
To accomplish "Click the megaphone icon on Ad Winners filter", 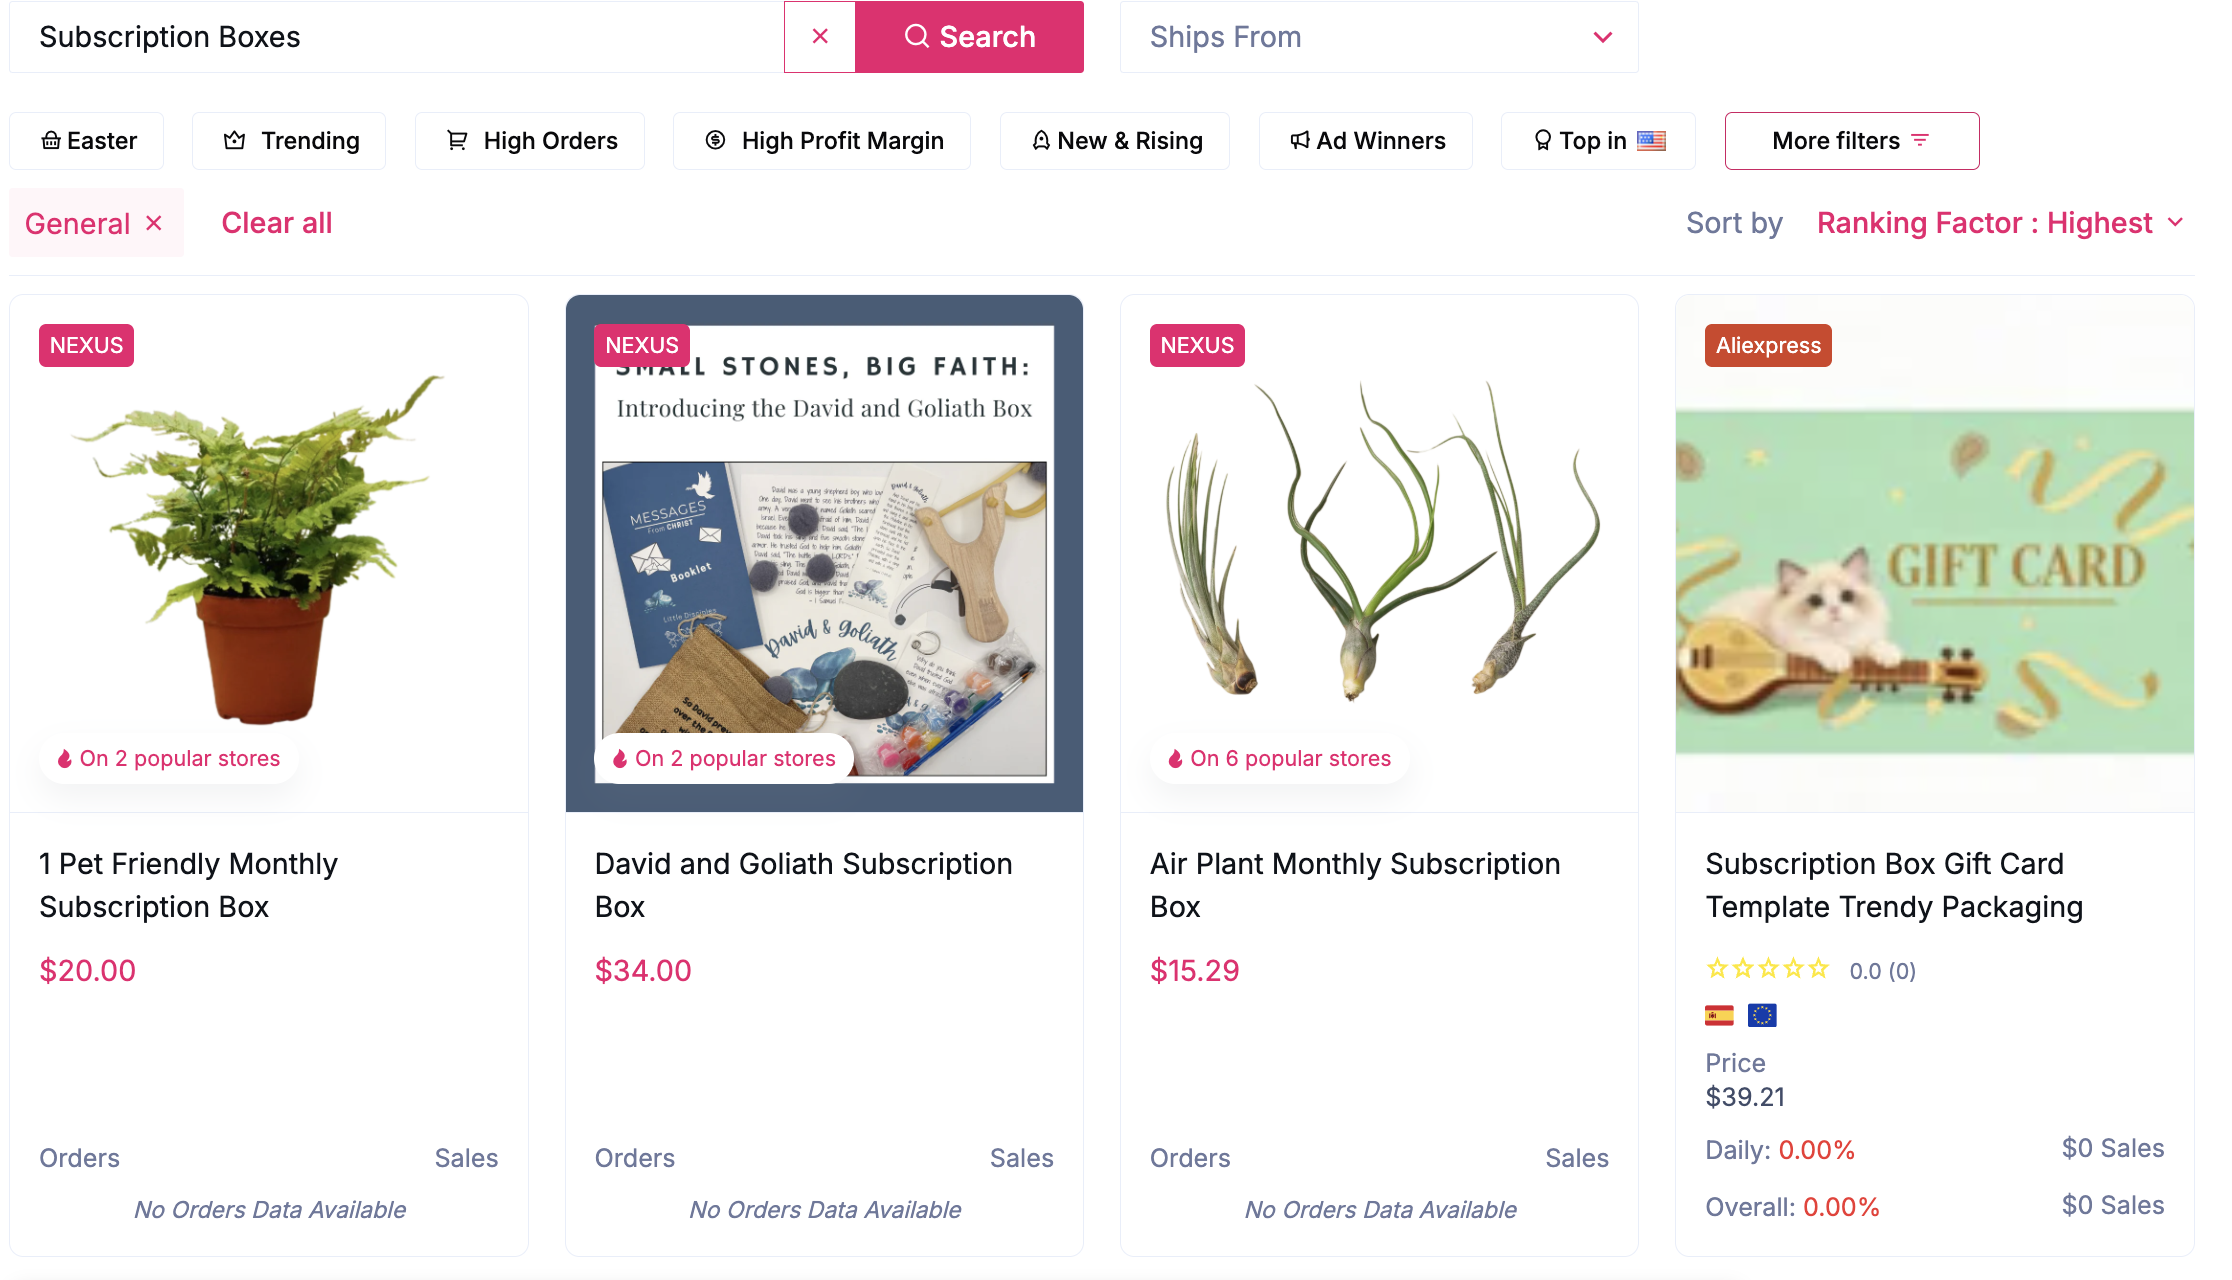I will 1300,140.
